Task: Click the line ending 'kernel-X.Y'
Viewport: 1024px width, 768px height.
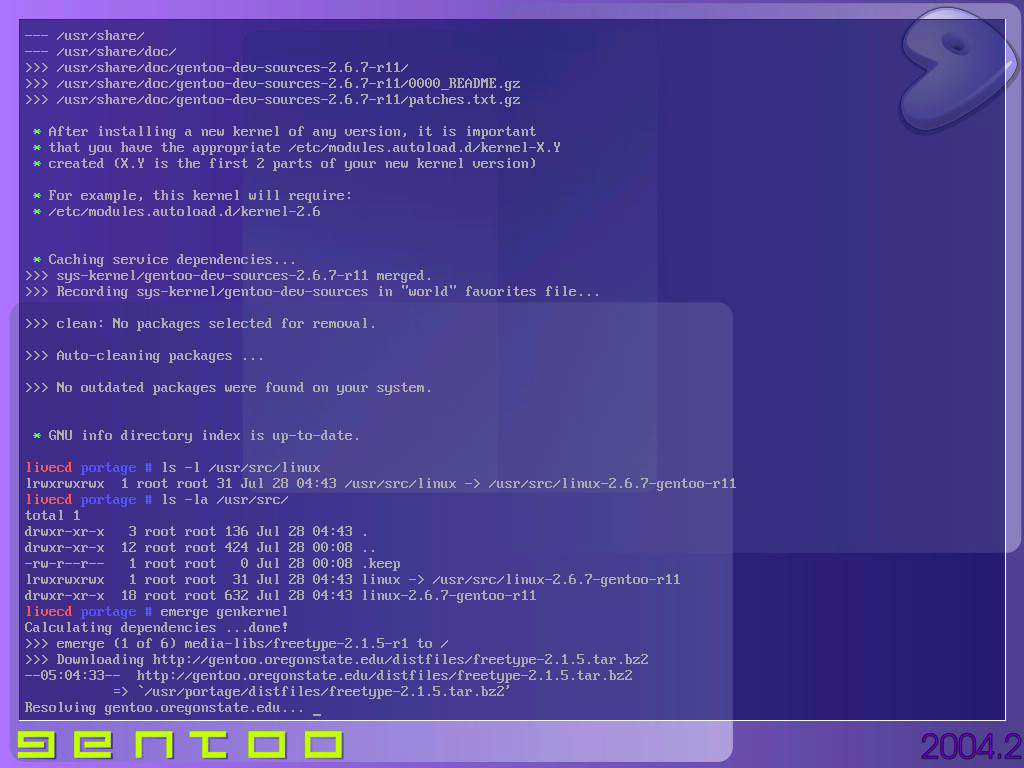Action: (x=296, y=148)
